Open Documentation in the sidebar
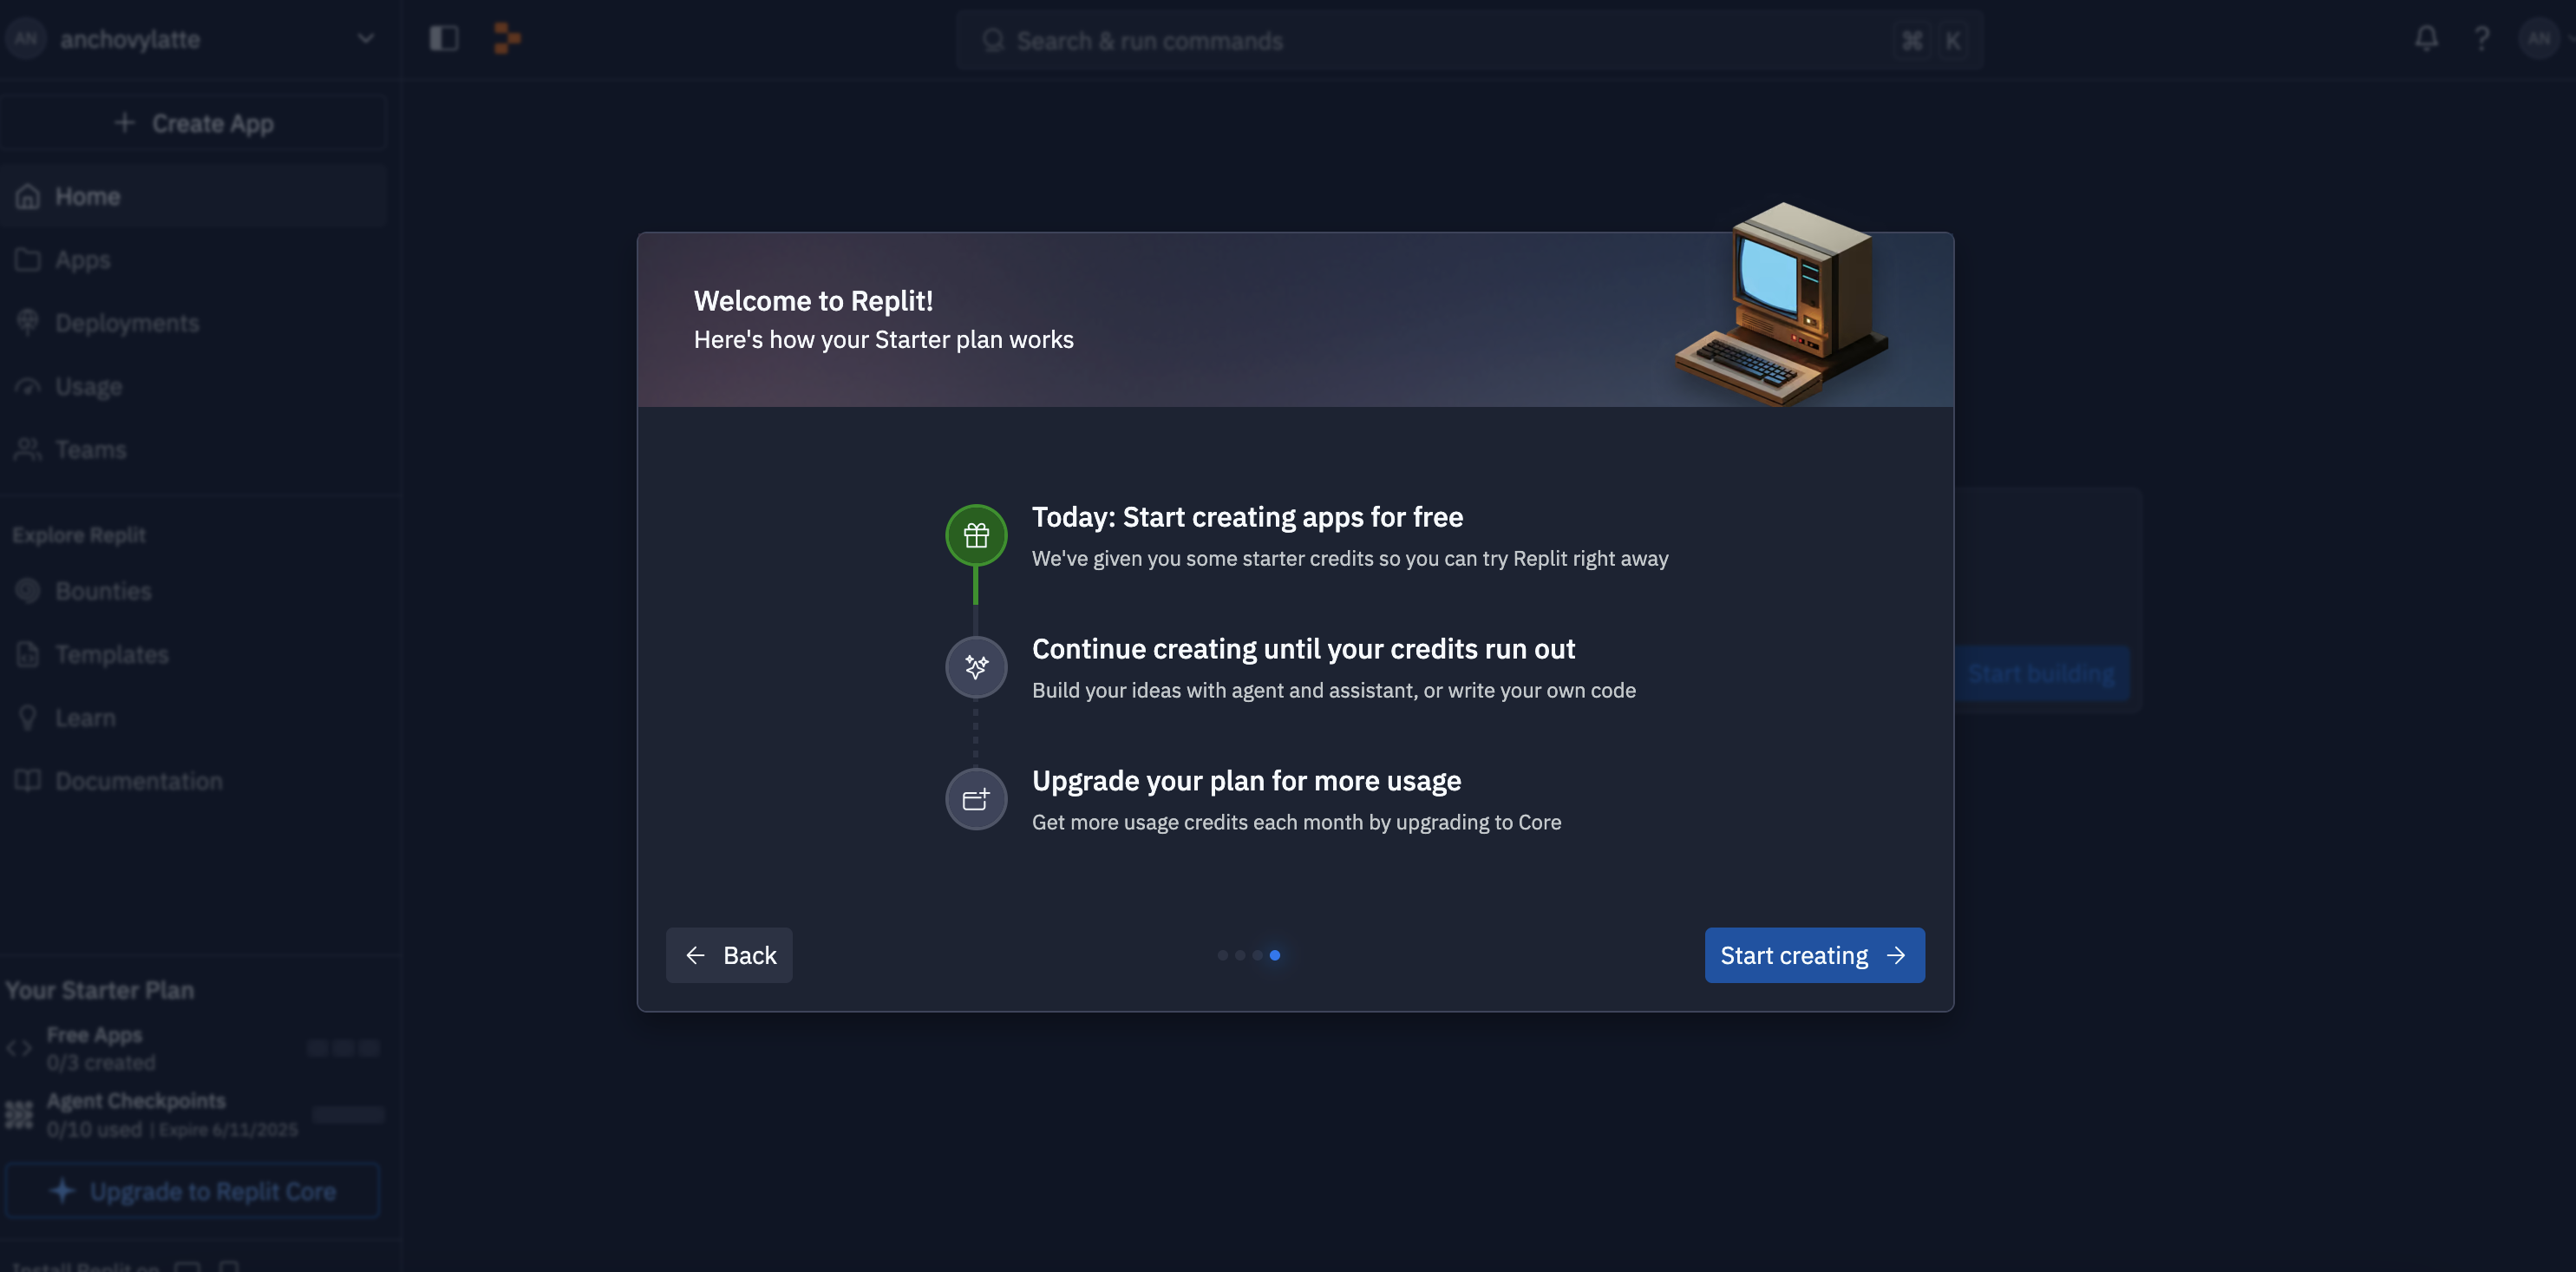The width and height of the screenshot is (2576, 1272). (194, 781)
